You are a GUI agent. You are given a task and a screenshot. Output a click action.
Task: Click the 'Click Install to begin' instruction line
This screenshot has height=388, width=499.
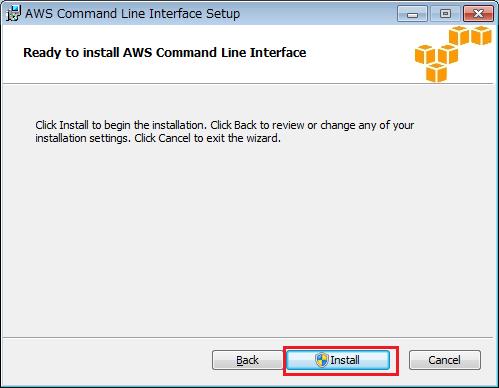[x=225, y=125]
